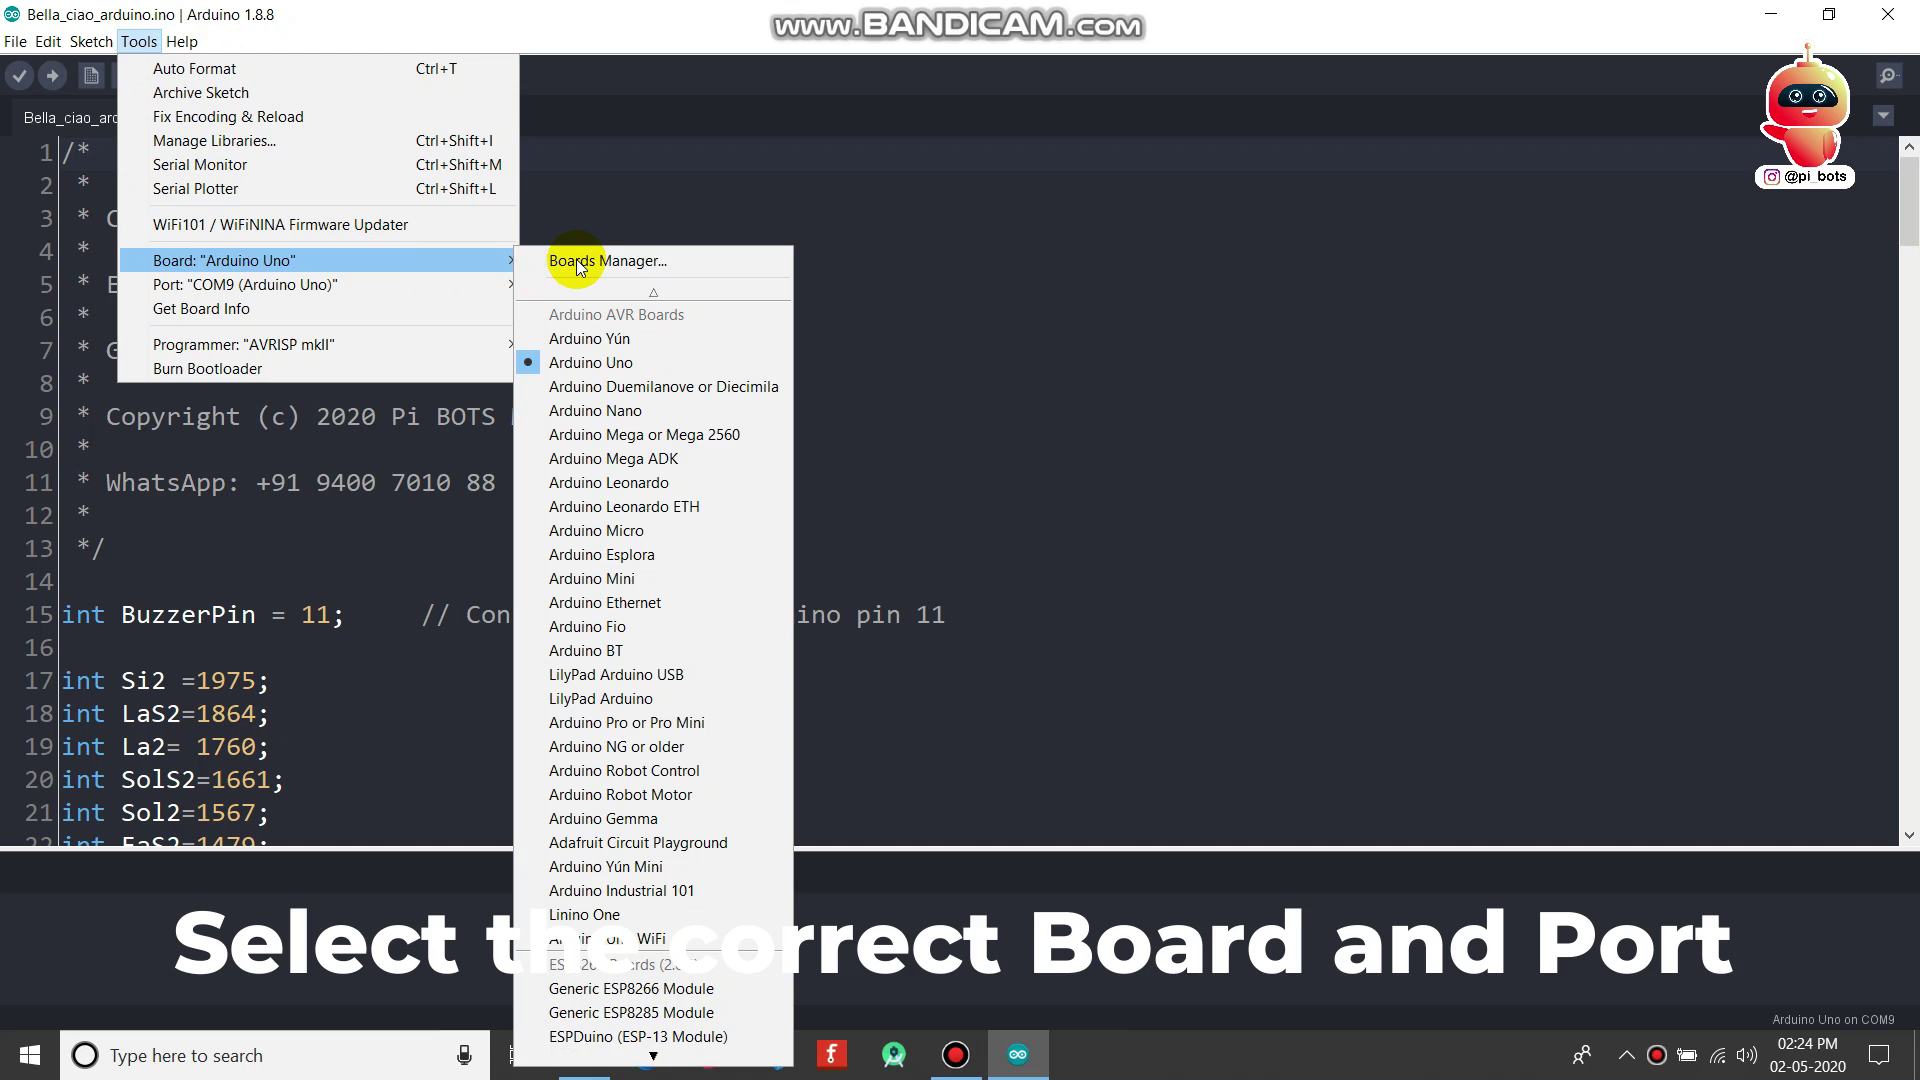Choose Arduino Mini board

coord(653,579)
